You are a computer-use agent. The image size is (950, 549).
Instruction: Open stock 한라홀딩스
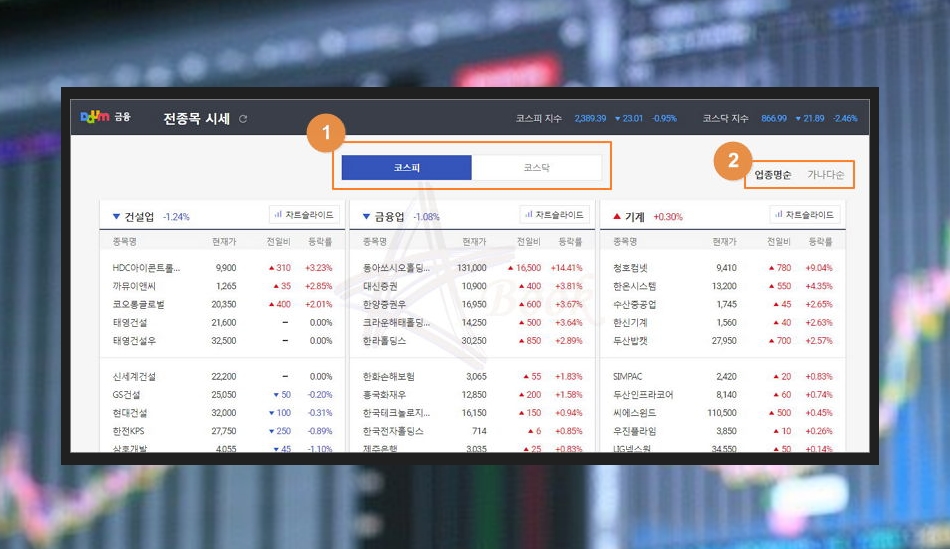point(384,341)
